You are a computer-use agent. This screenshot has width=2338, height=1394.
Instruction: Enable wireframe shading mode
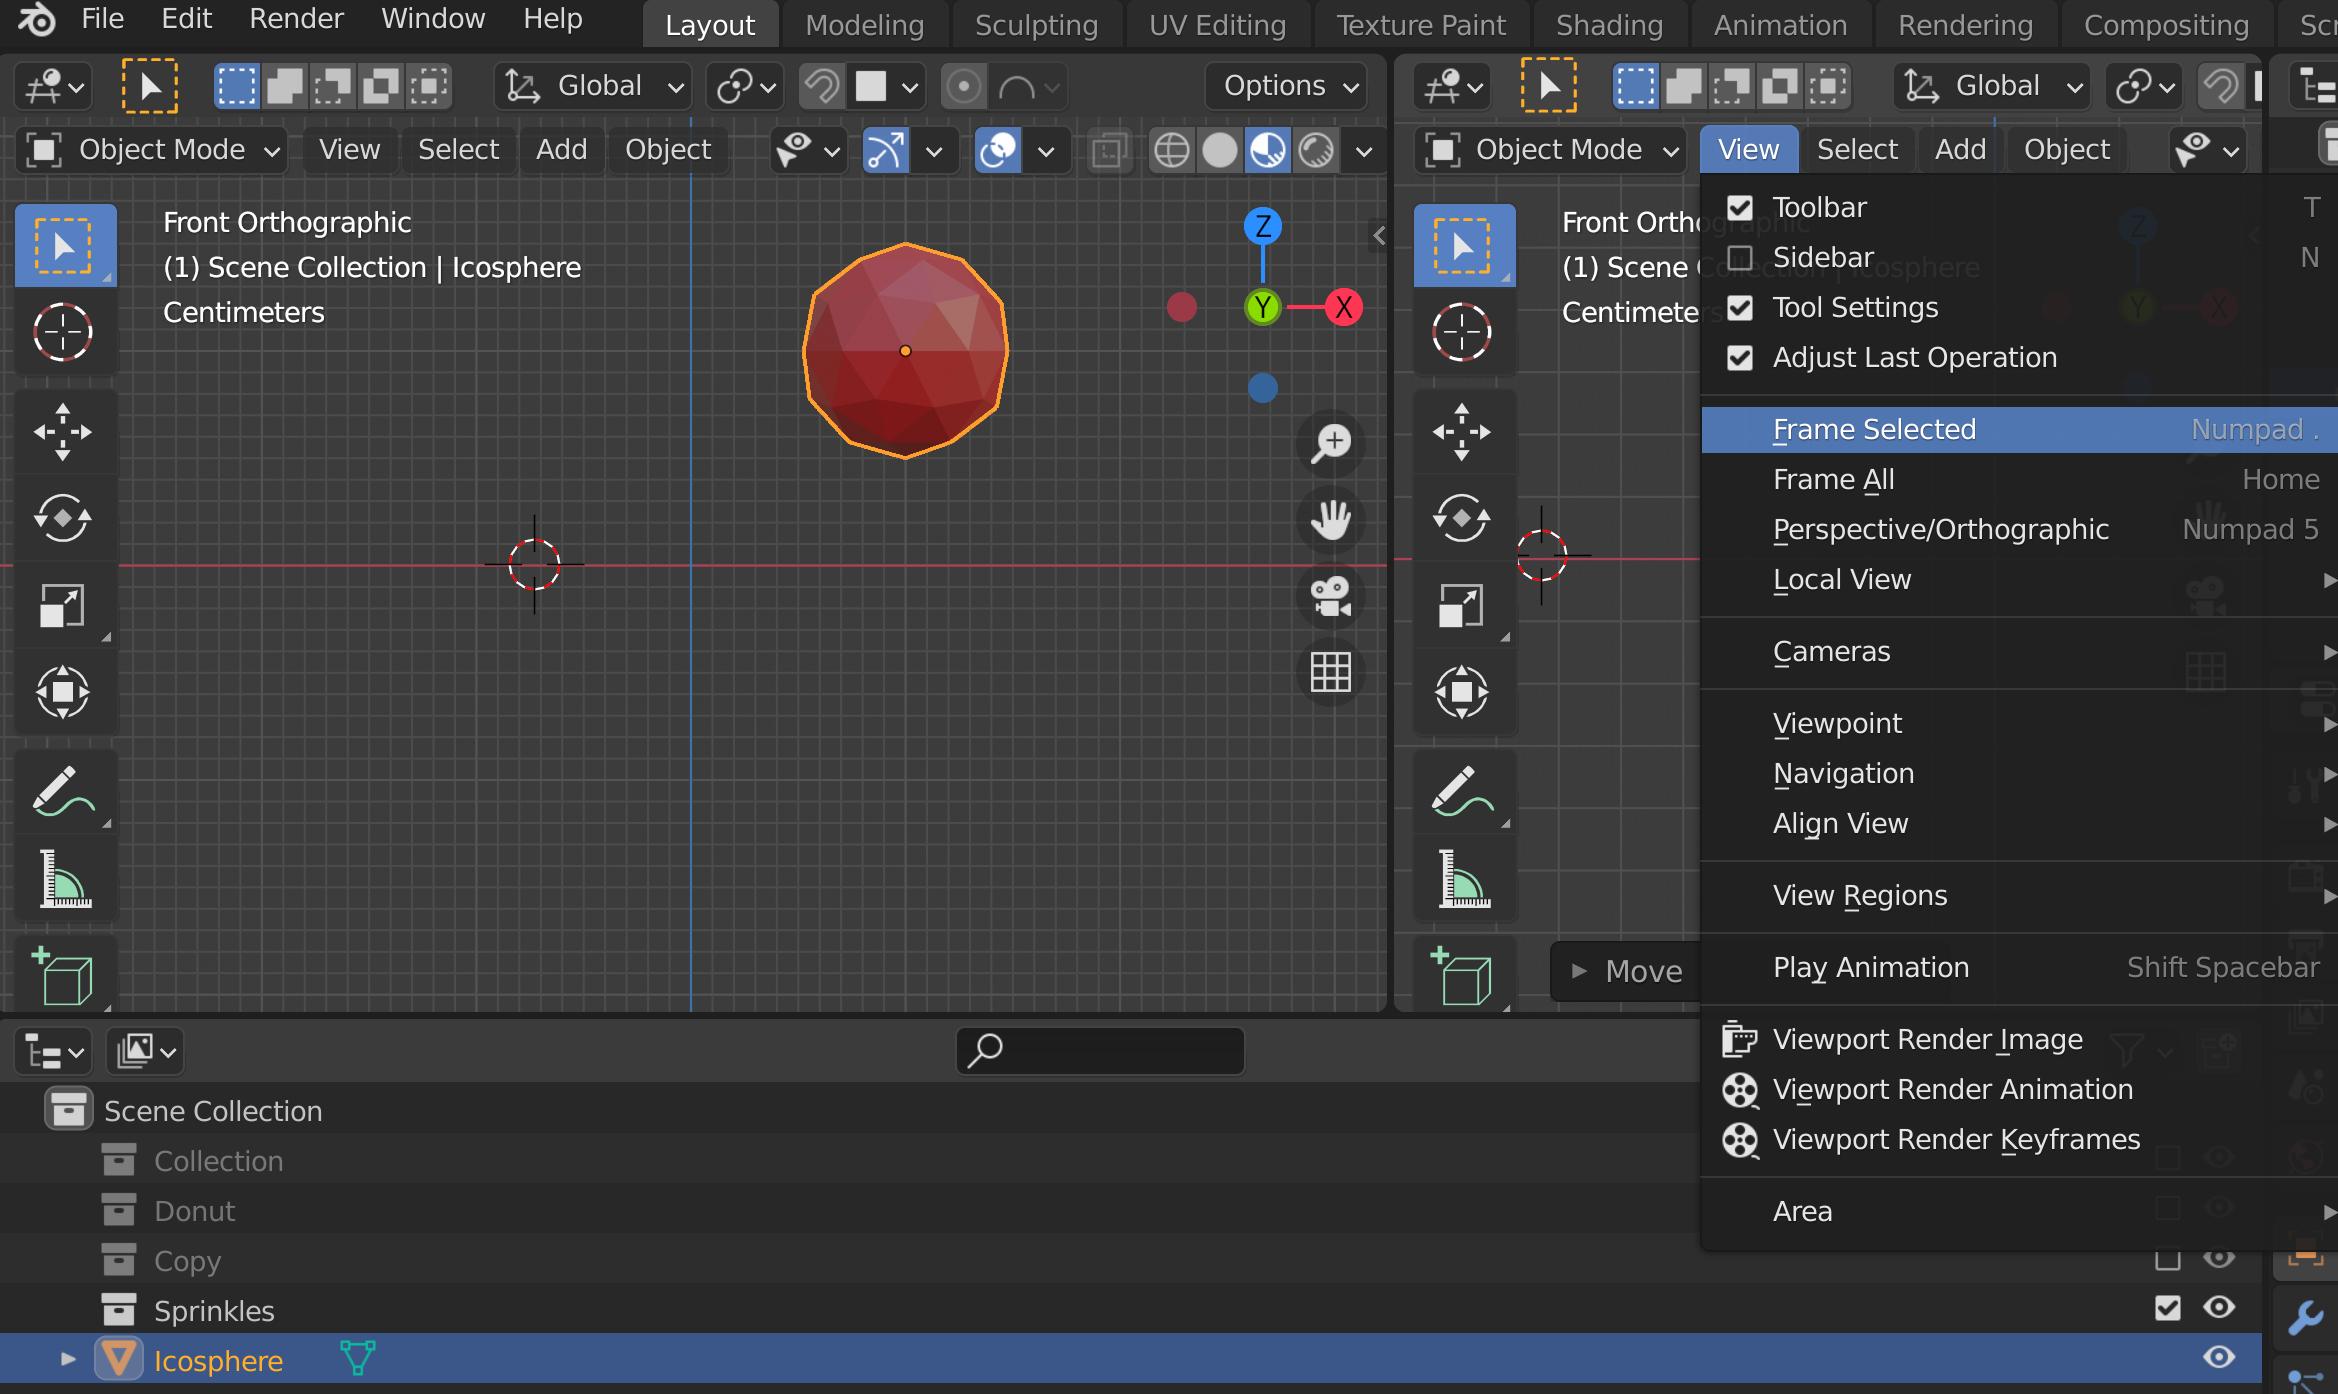pos(1171,151)
